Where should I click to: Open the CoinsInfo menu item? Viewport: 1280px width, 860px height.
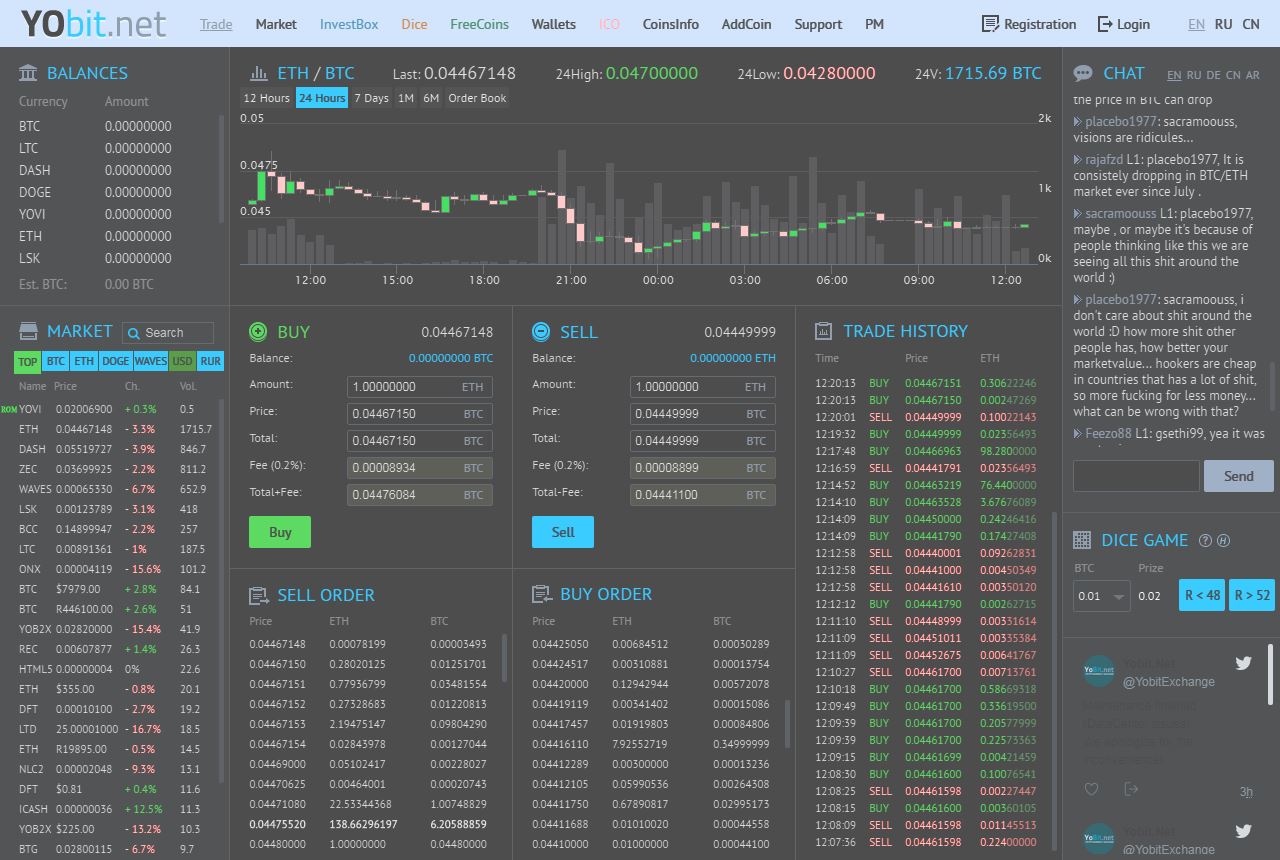coord(671,24)
